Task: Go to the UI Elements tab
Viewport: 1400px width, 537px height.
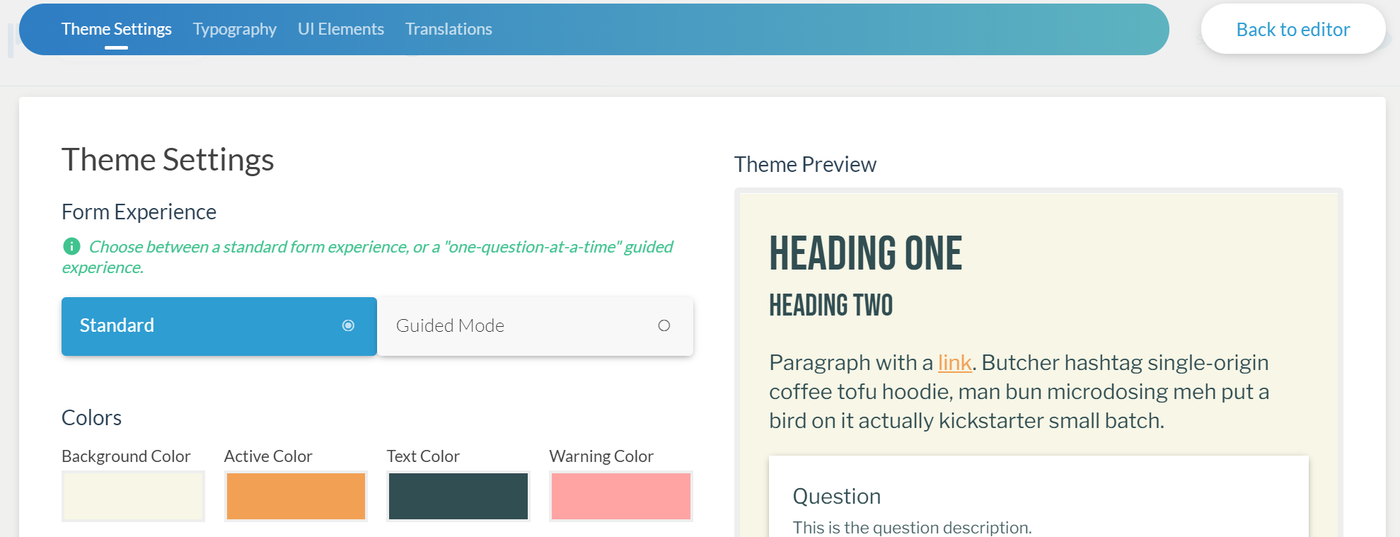Action: point(341,29)
